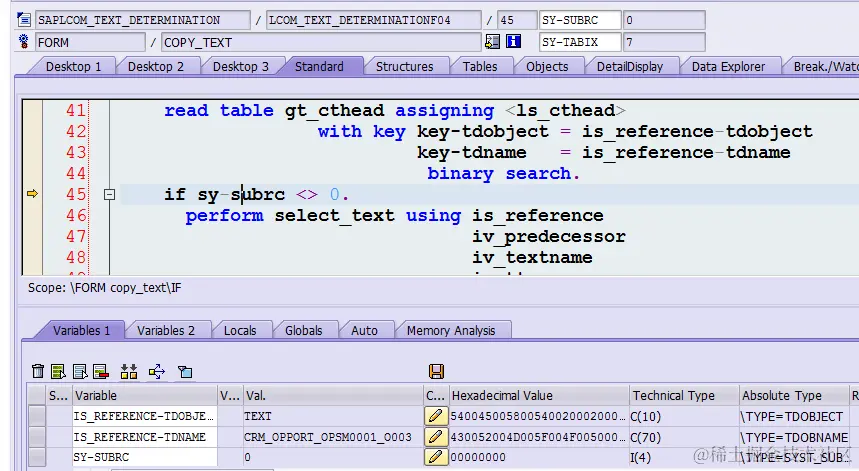Click the green list icon next to trash

(x=58, y=371)
